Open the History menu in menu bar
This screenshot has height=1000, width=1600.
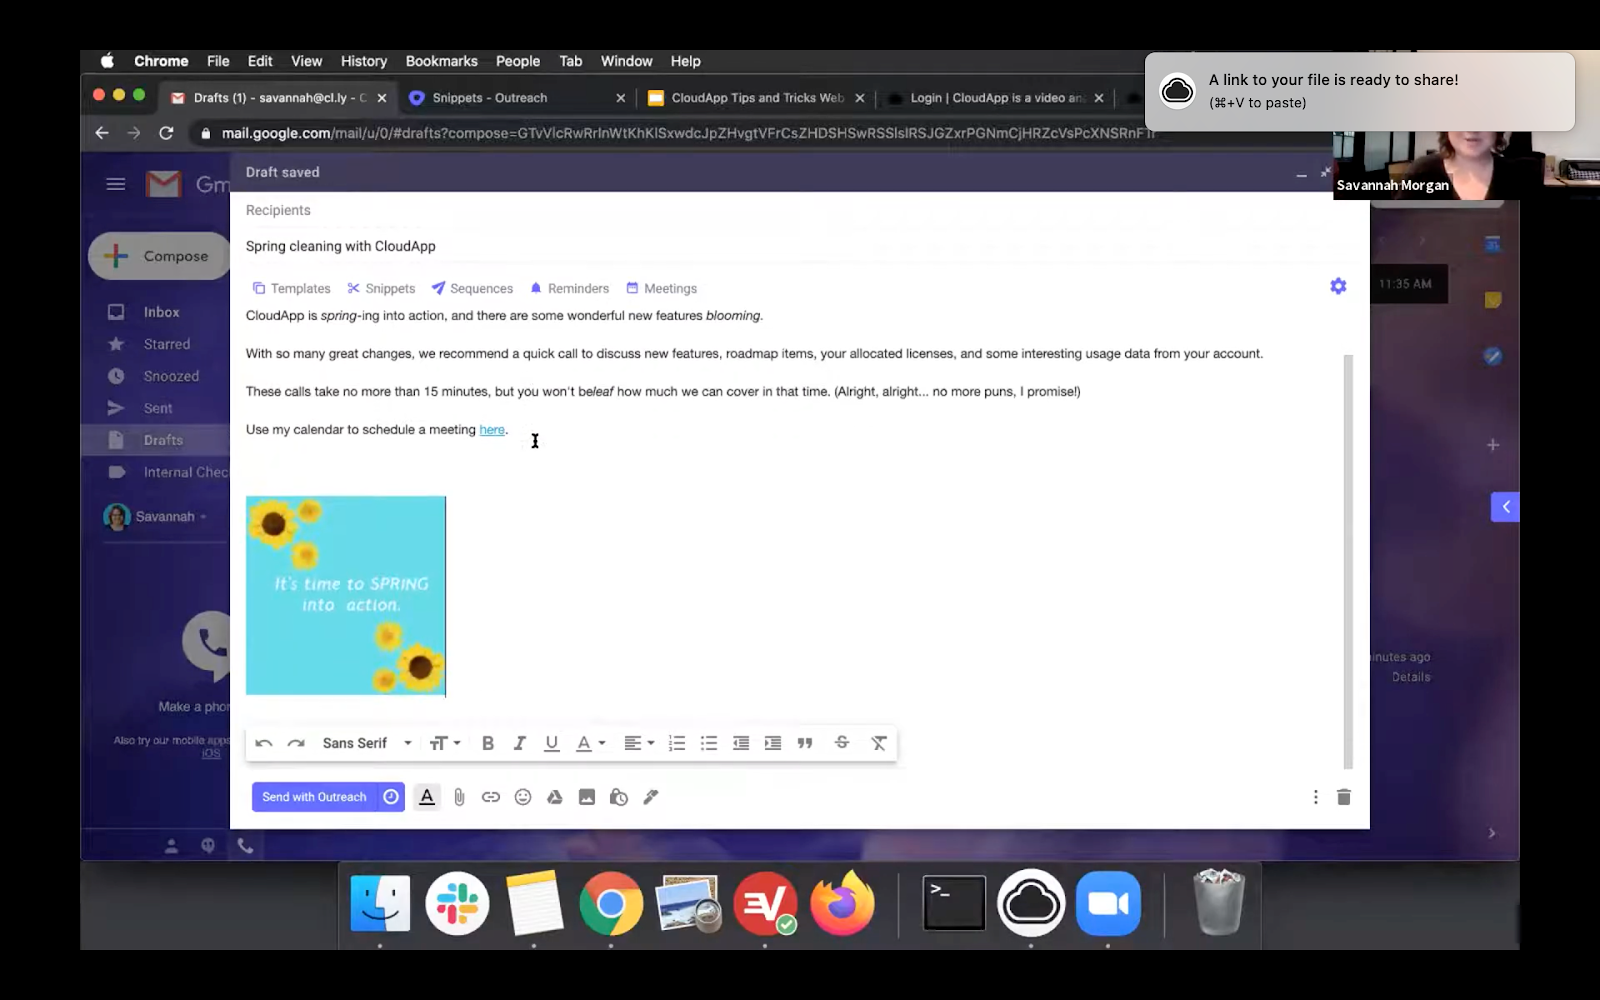point(363,61)
